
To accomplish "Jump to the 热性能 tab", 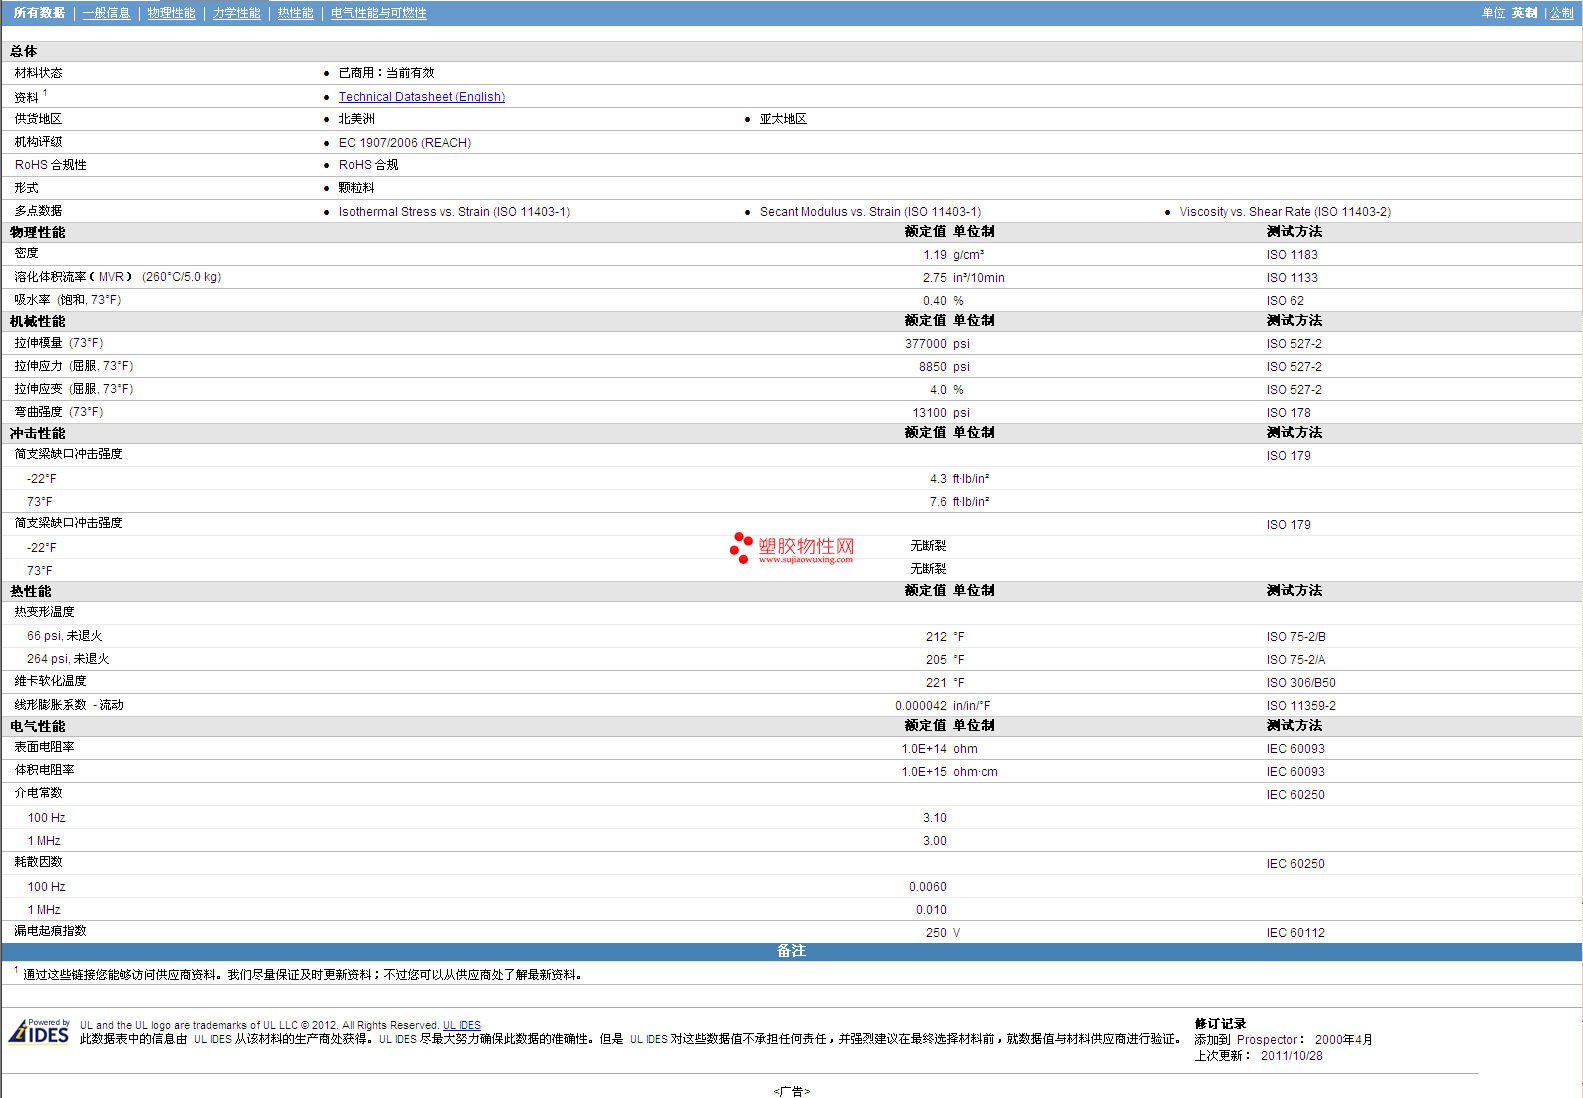I will pos(295,13).
